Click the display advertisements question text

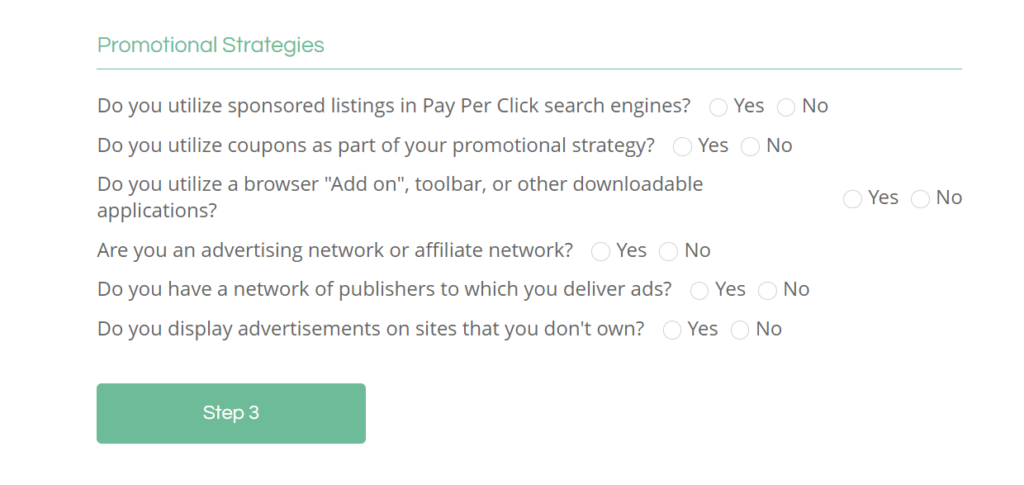point(371,328)
